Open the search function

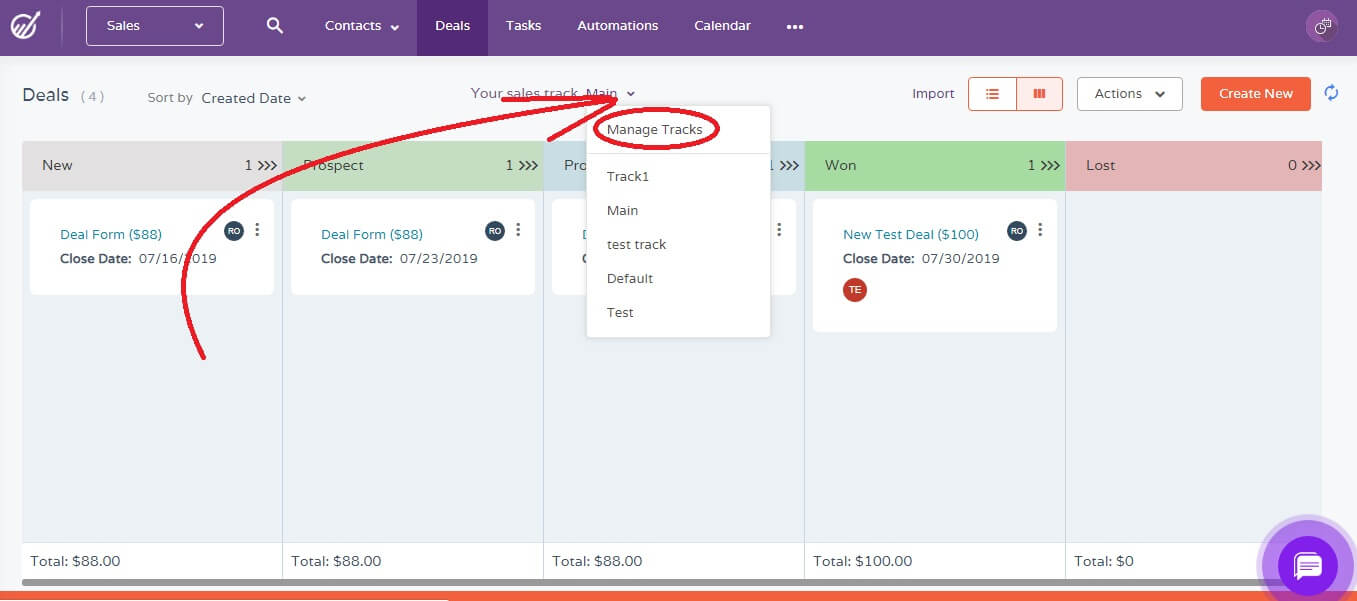[x=274, y=25]
